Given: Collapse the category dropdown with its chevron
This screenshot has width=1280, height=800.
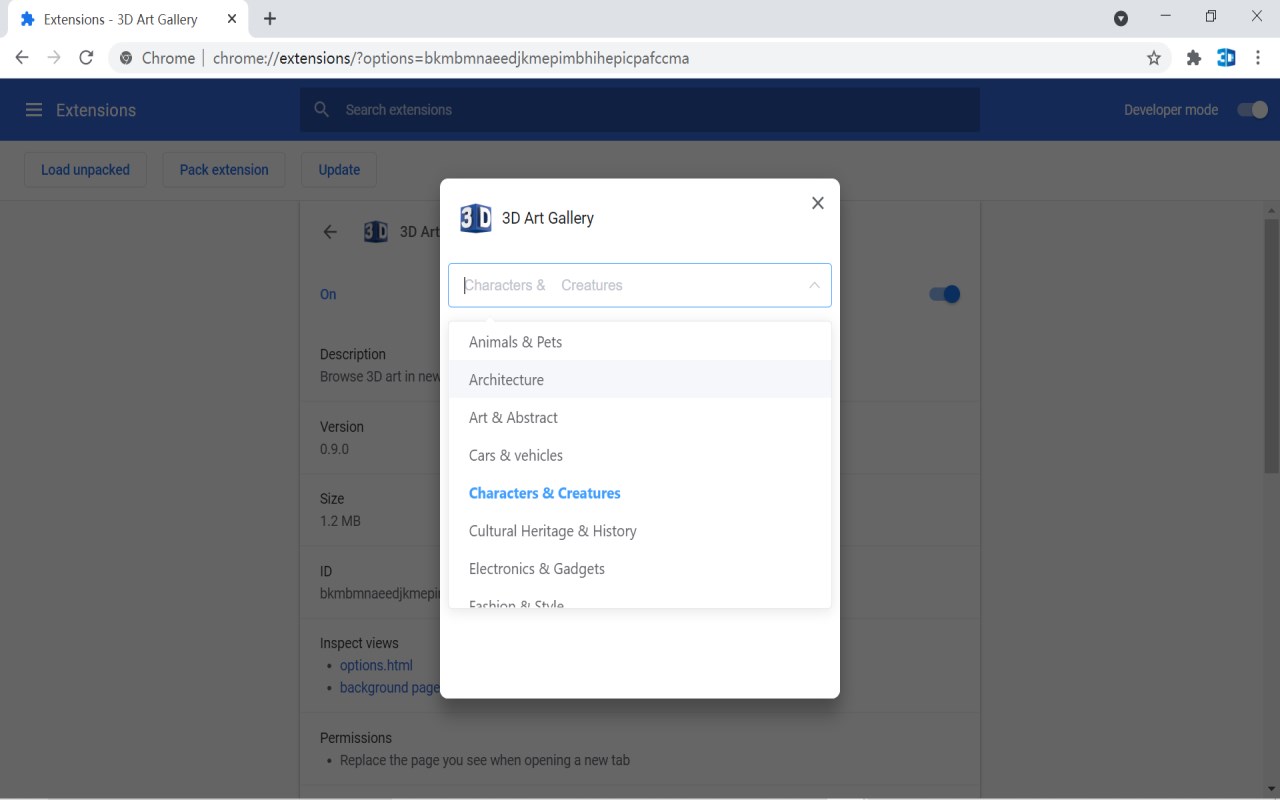Looking at the screenshot, I should pyautogui.click(x=814, y=285).
